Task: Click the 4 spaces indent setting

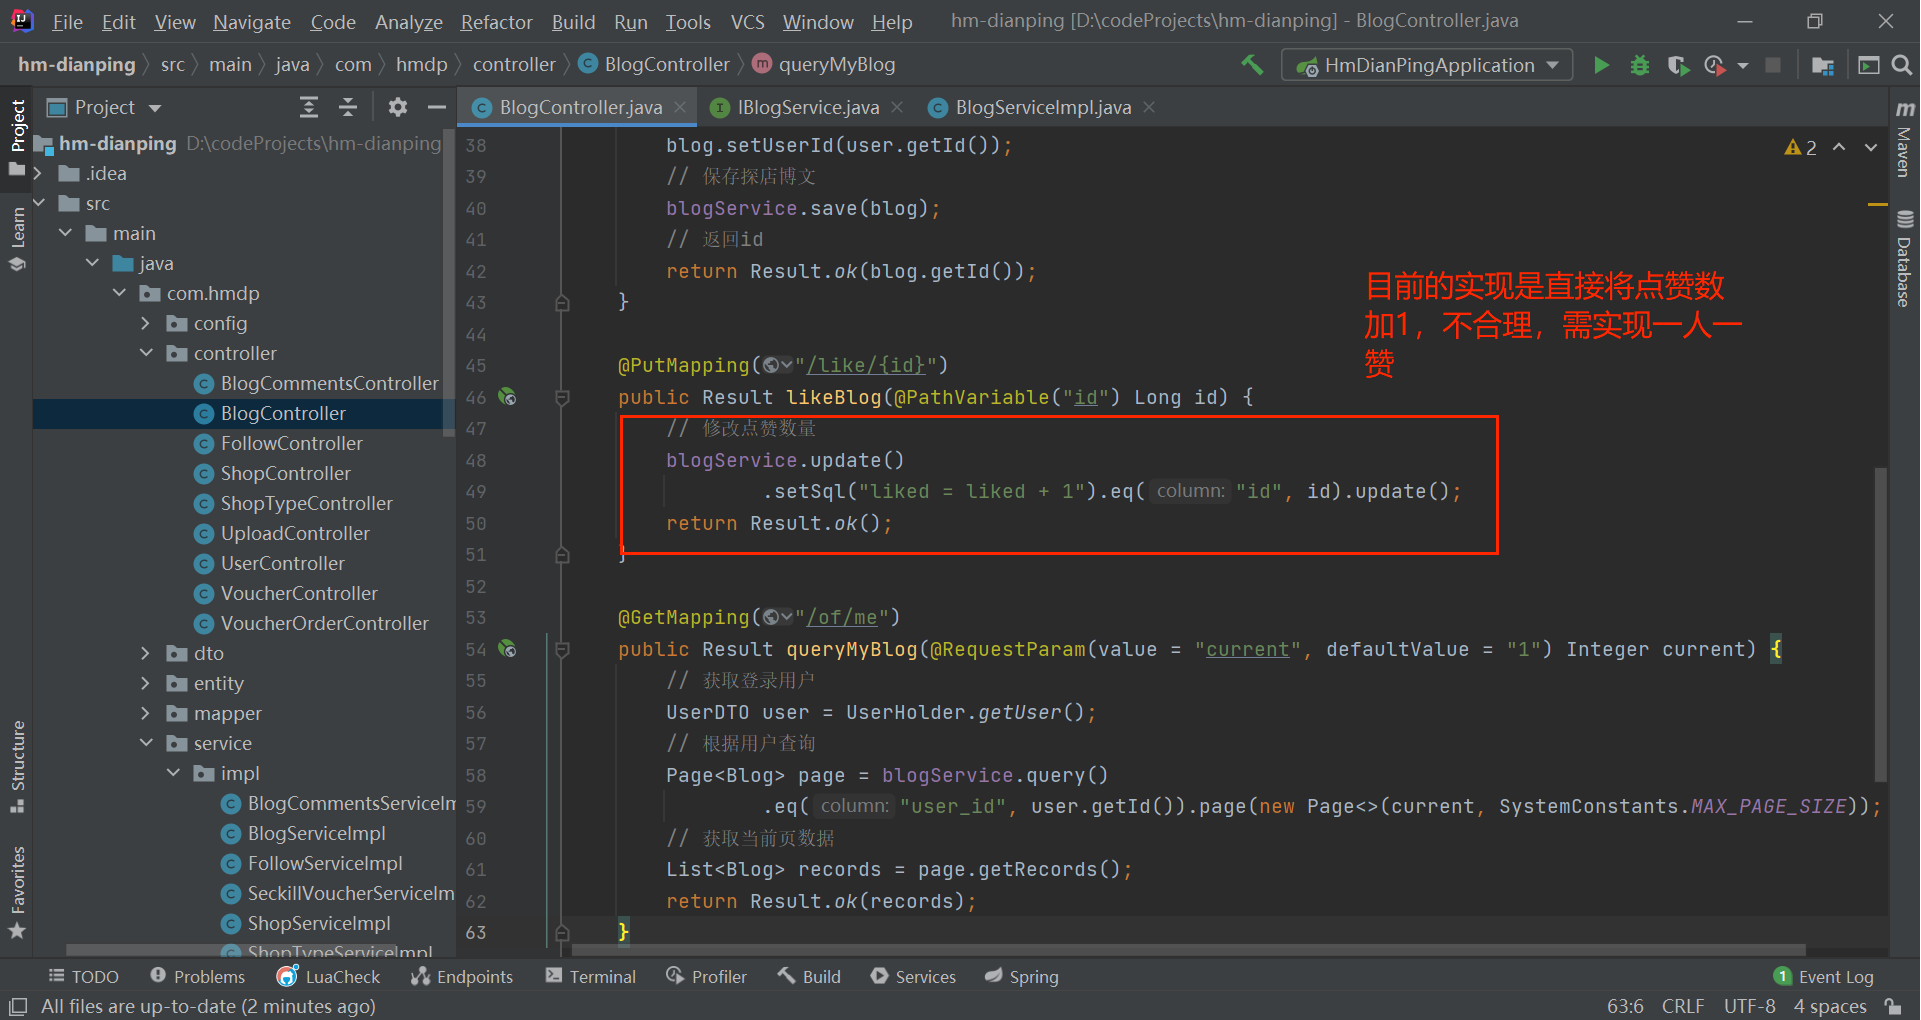Action: pyautogui.click(x=1829, y=1006)
